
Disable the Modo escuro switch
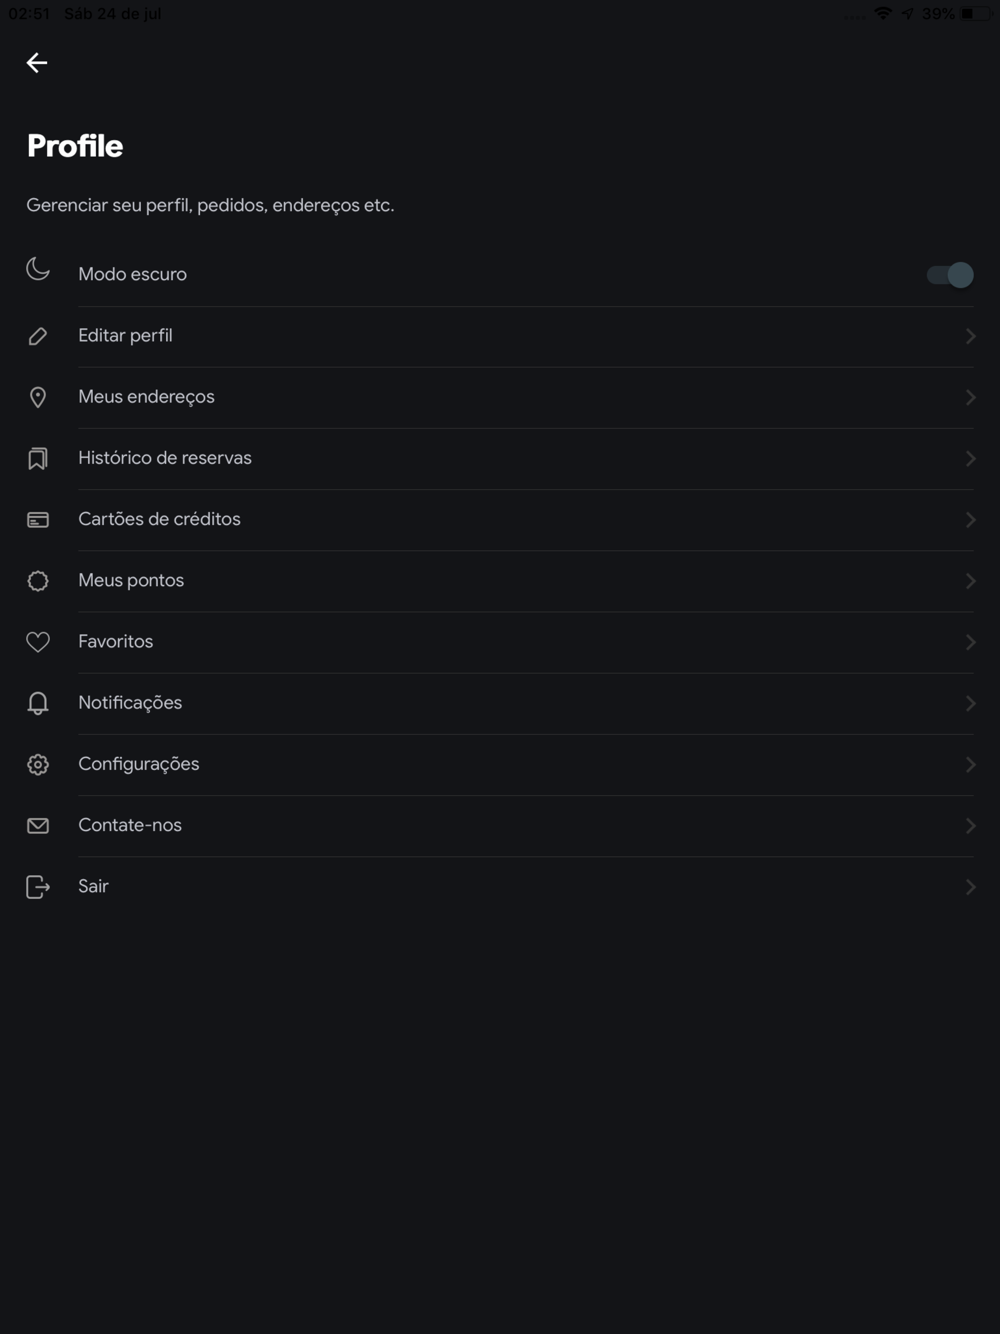coord(950,275)
